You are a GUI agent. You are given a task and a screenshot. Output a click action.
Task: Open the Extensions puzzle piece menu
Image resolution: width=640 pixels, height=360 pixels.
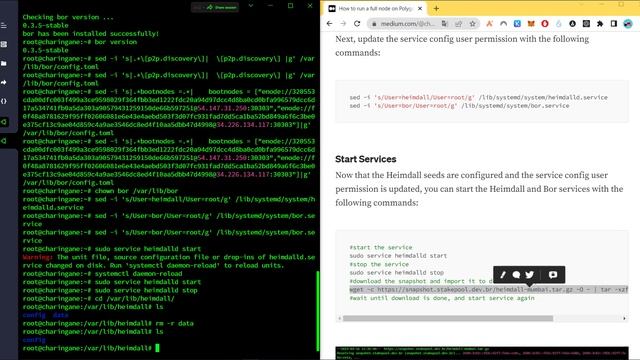[x=600, y=24]
